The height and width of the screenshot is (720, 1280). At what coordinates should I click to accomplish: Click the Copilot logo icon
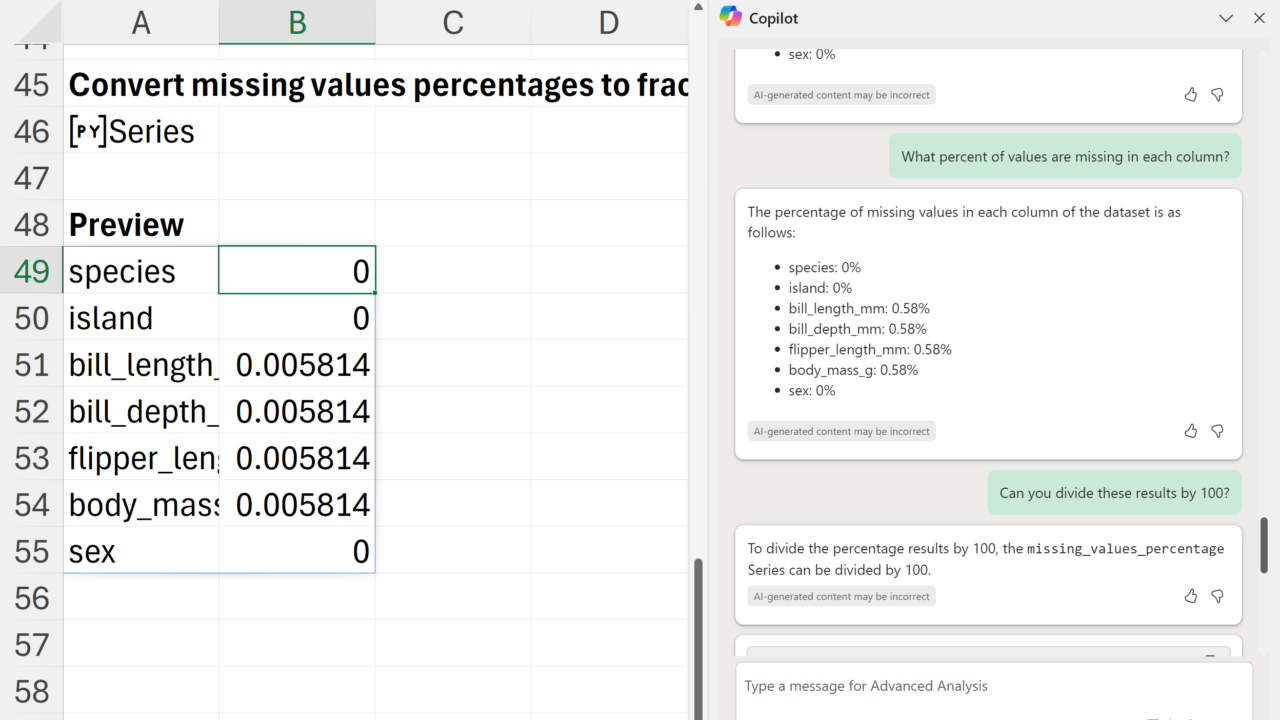tap(730, 17)
